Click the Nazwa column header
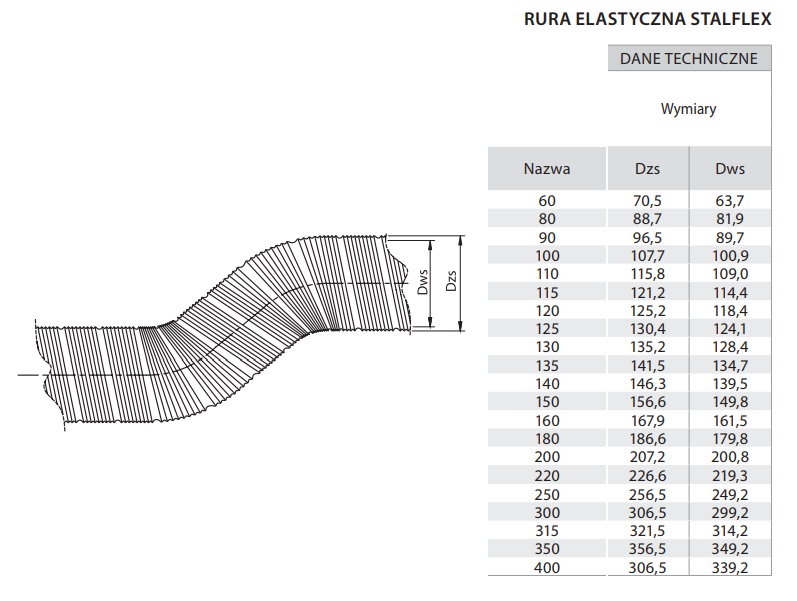Screen dimensions: 797x601 [x=547, y=169]
